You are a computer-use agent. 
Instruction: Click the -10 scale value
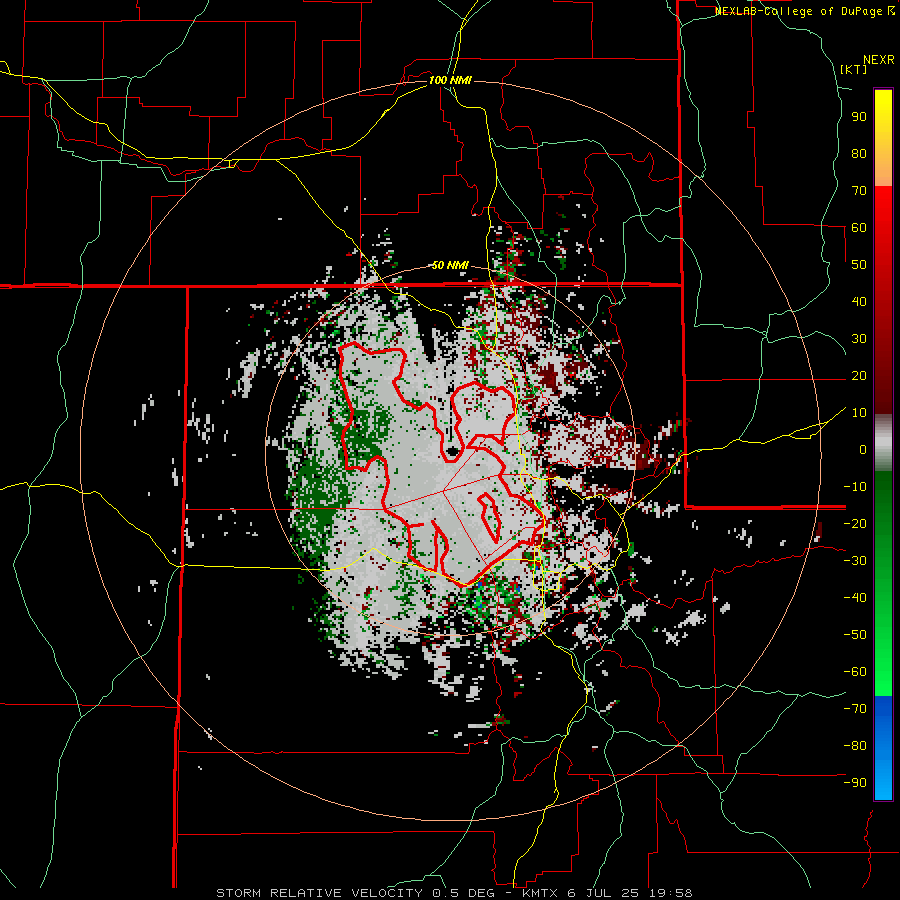[855, 487]
